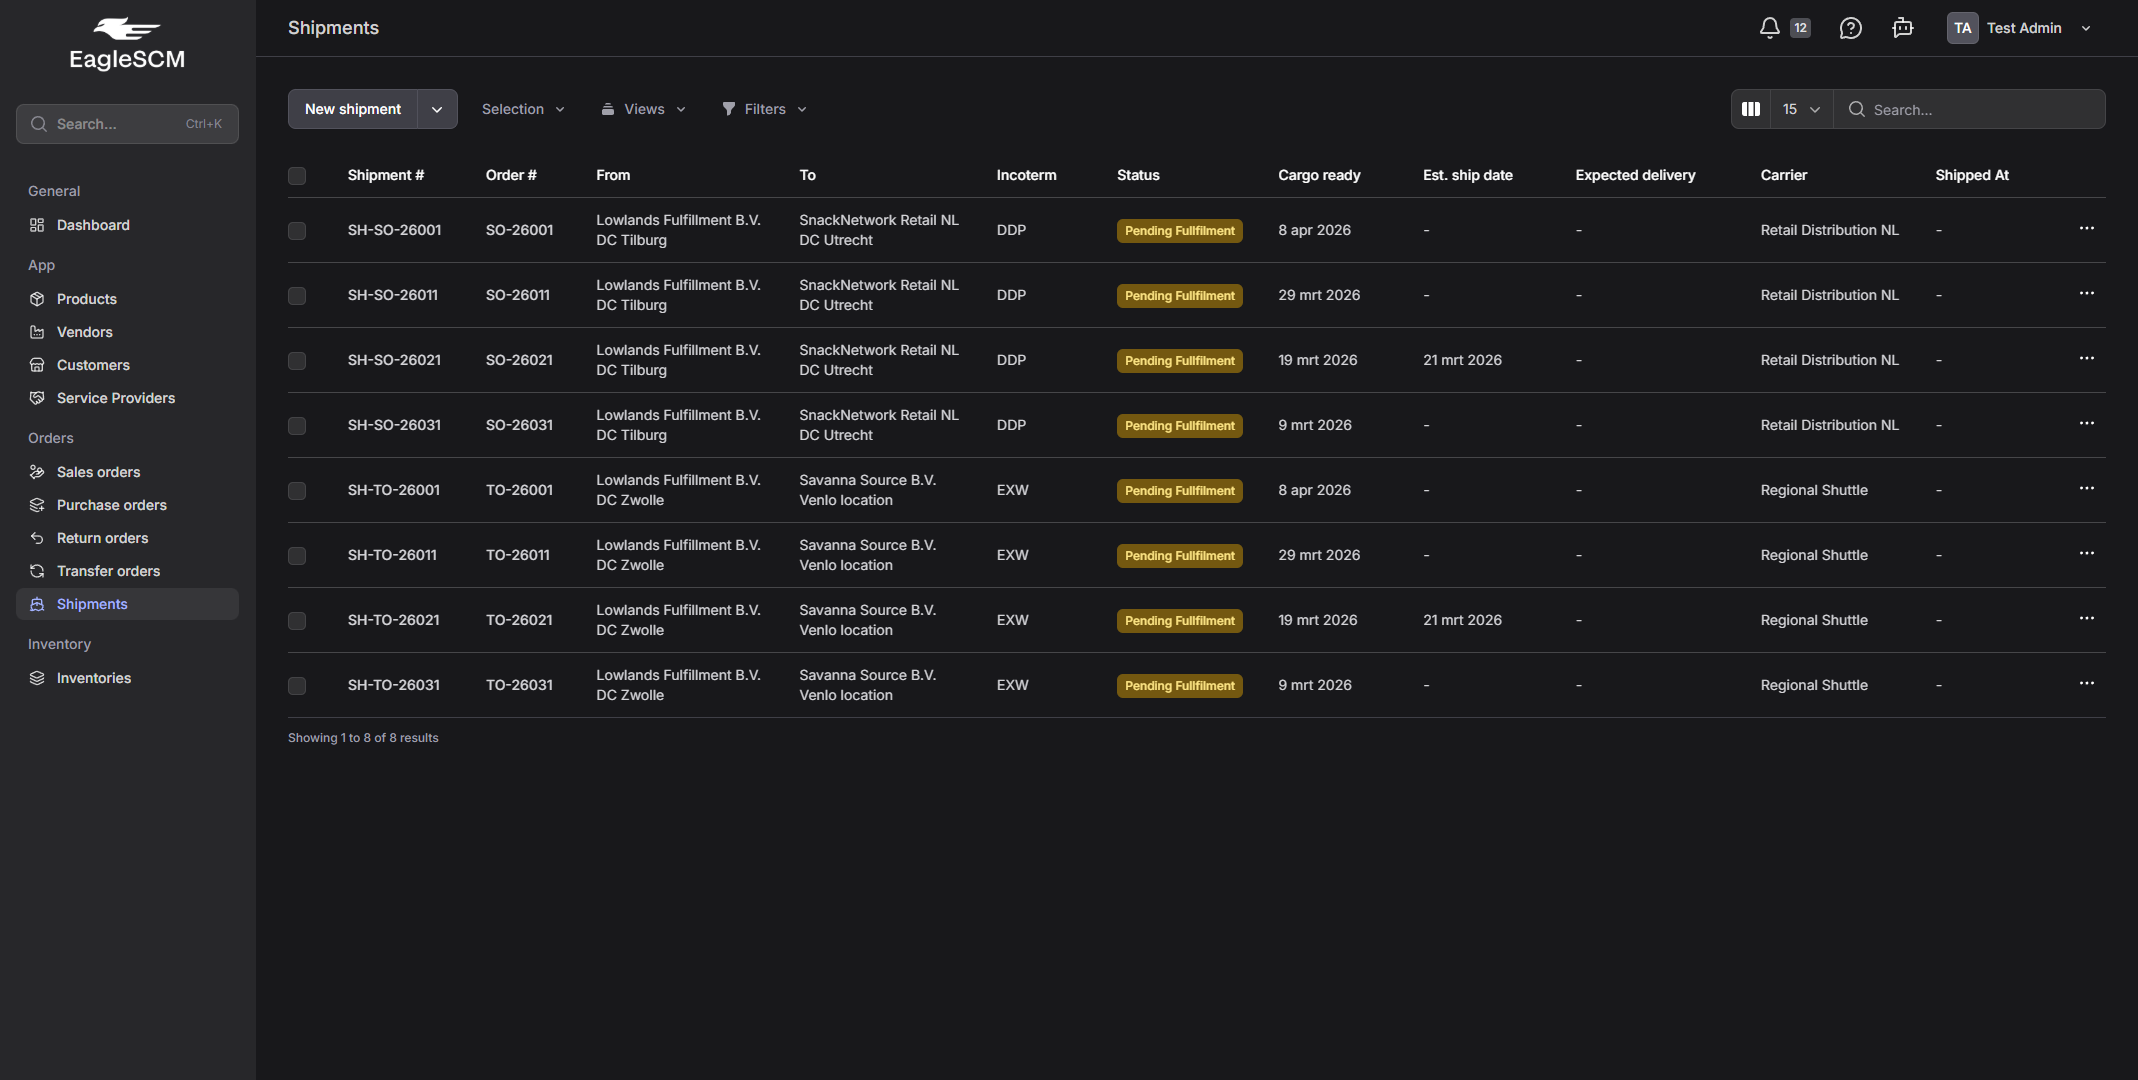Click the shipments table Search field

[x=1969, y=109]
